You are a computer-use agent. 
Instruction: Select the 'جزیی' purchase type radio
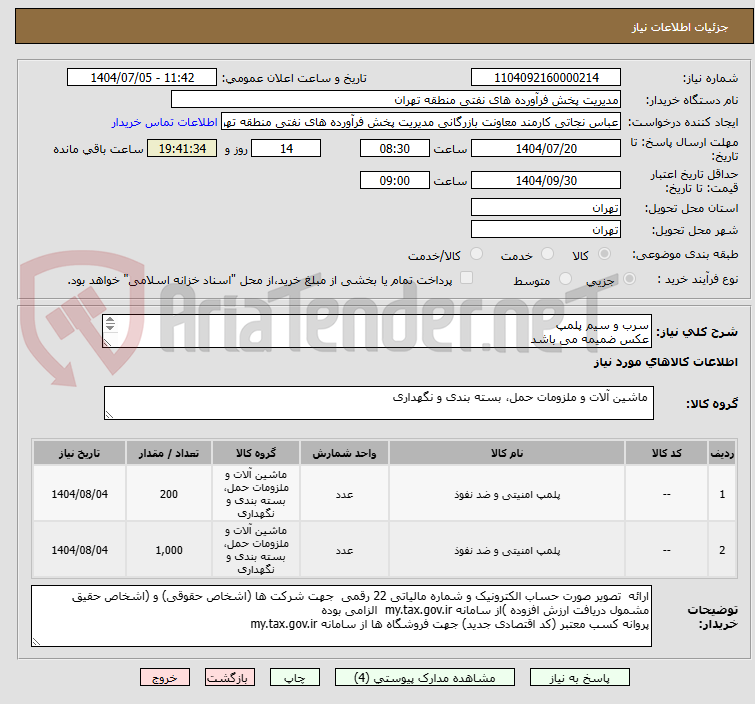point(614,280)
